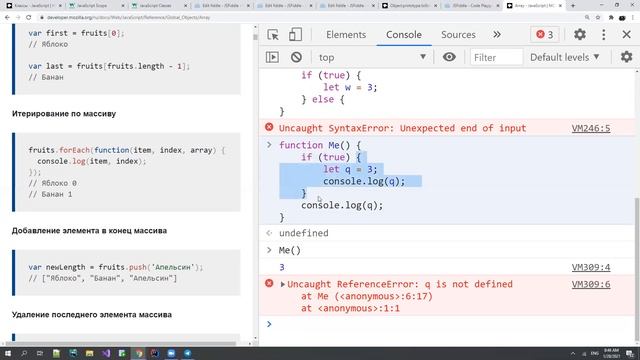Open source link VM309:4
This screenshot has width=640, height=360.
tap(591, 267)
